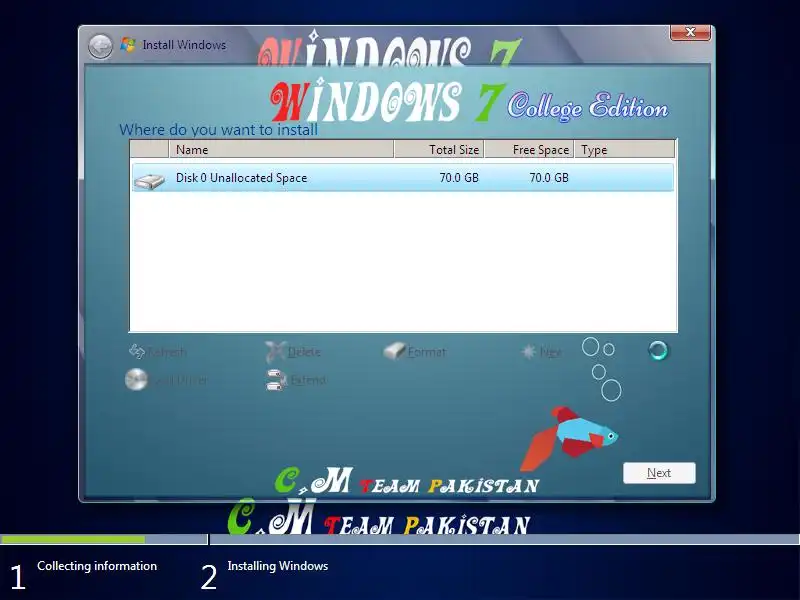Click the Extend link

point(308,381)
